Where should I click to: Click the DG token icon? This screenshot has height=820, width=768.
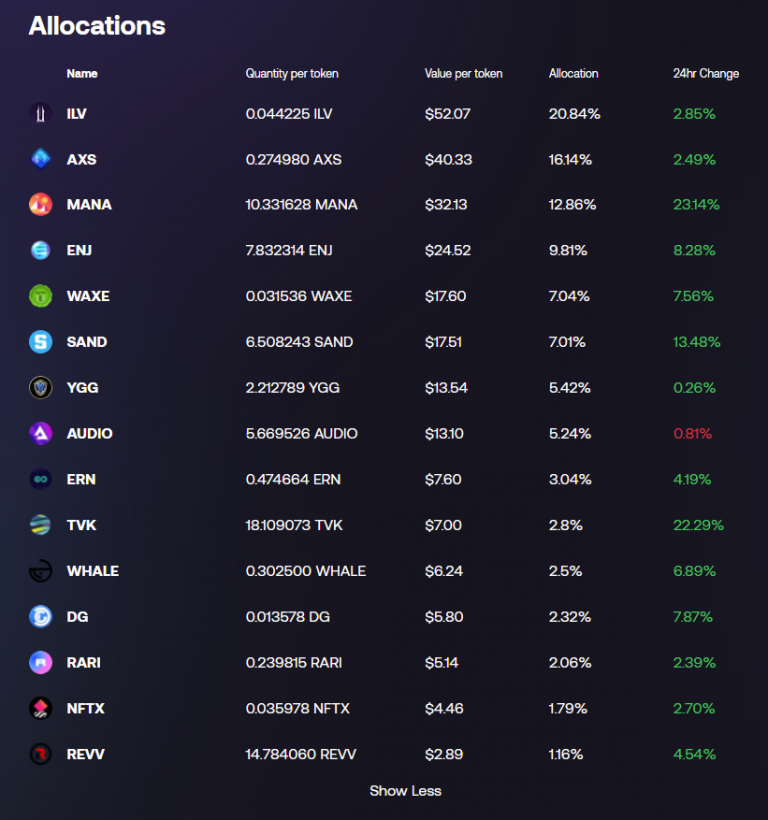click(40, 616)
